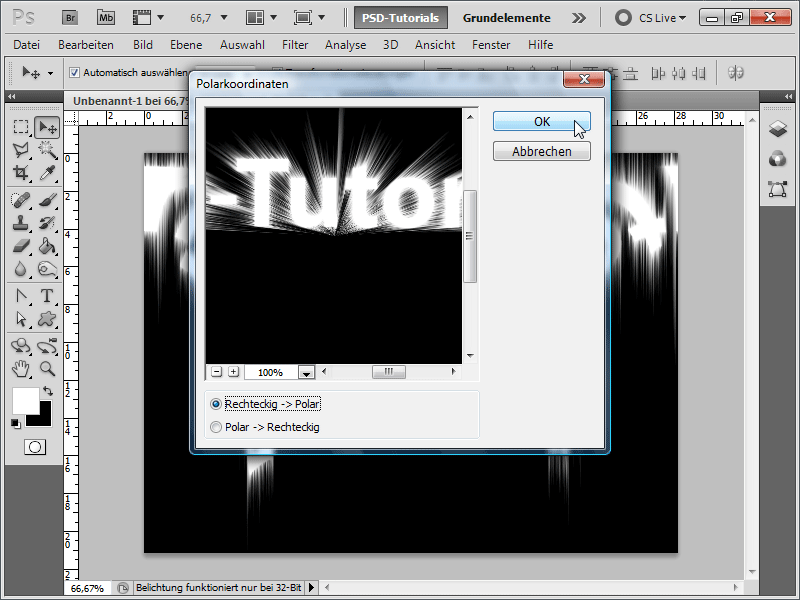Click the Abbrechen button
Viewport: 800px width, 600px height.
point(542,152)
